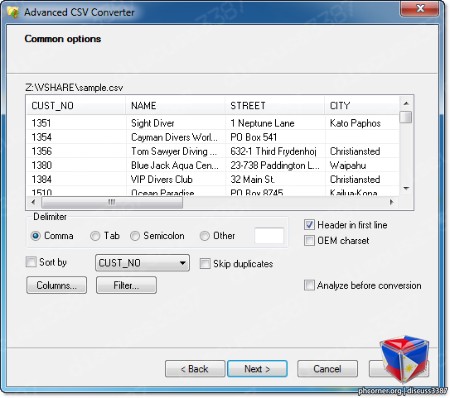Click the VIP Divers Club cell
This screenshot has width=450, height=398.
tap(176, 179)
